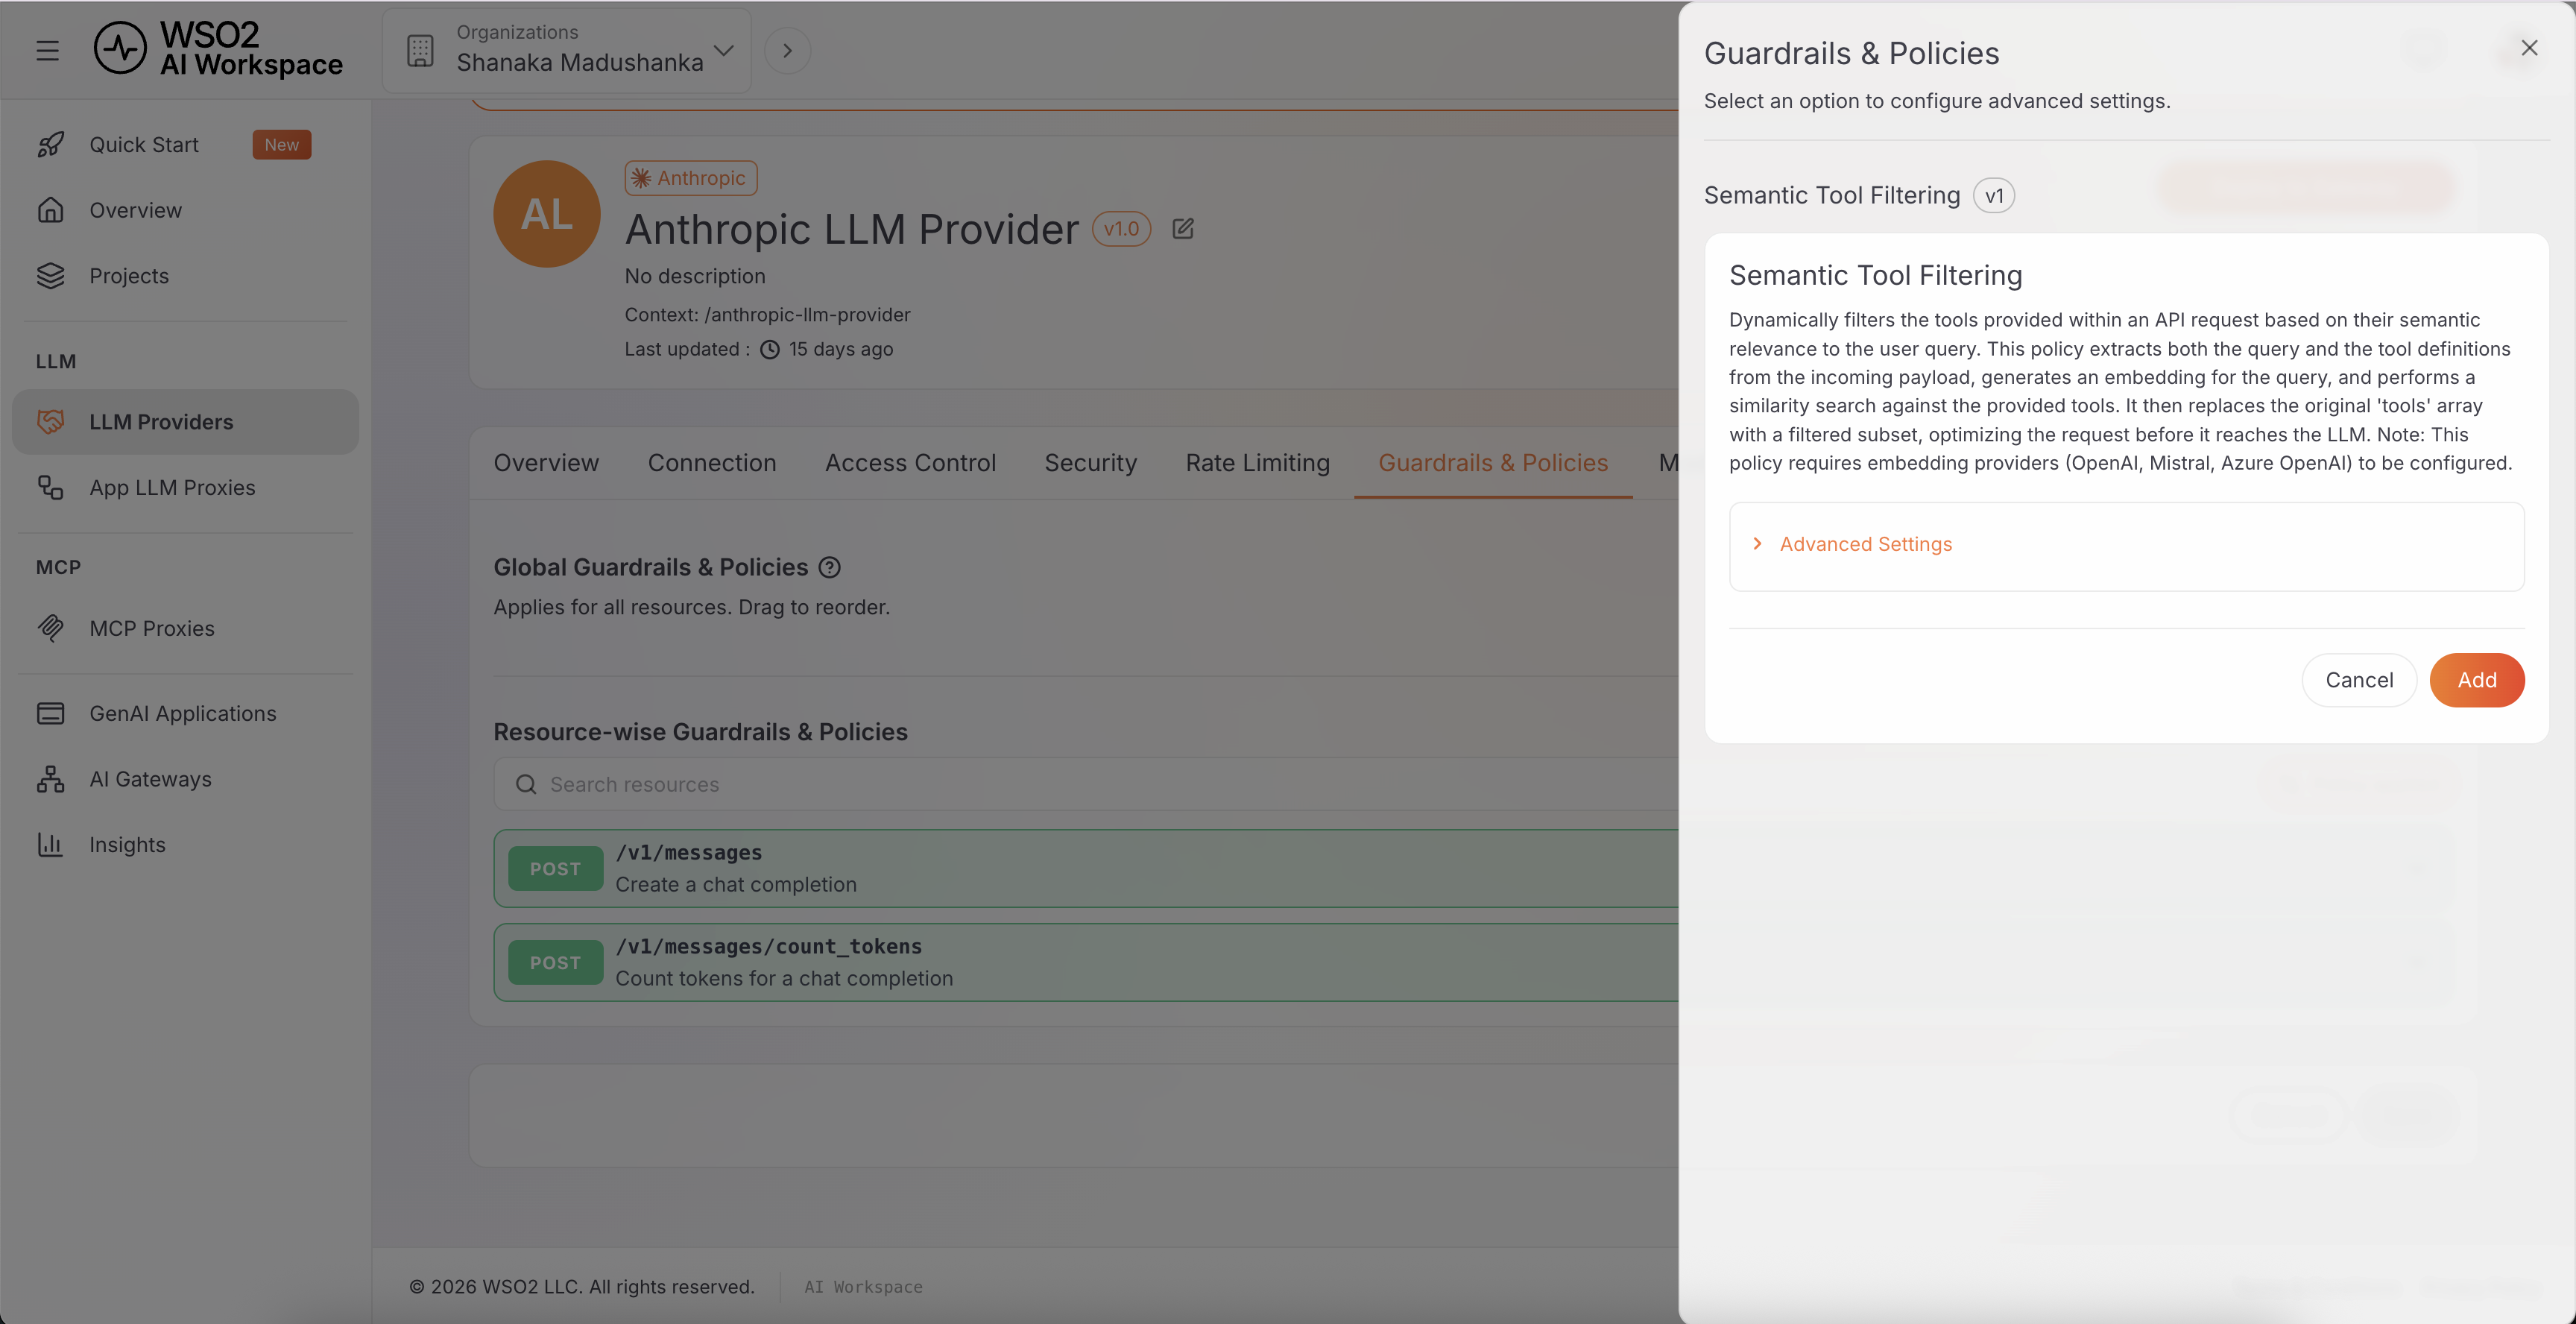Image resolution: width=2576 pixels, height=1324 pixels.
Task: Click the '15 days ago' timestamp
Action: 840,349
